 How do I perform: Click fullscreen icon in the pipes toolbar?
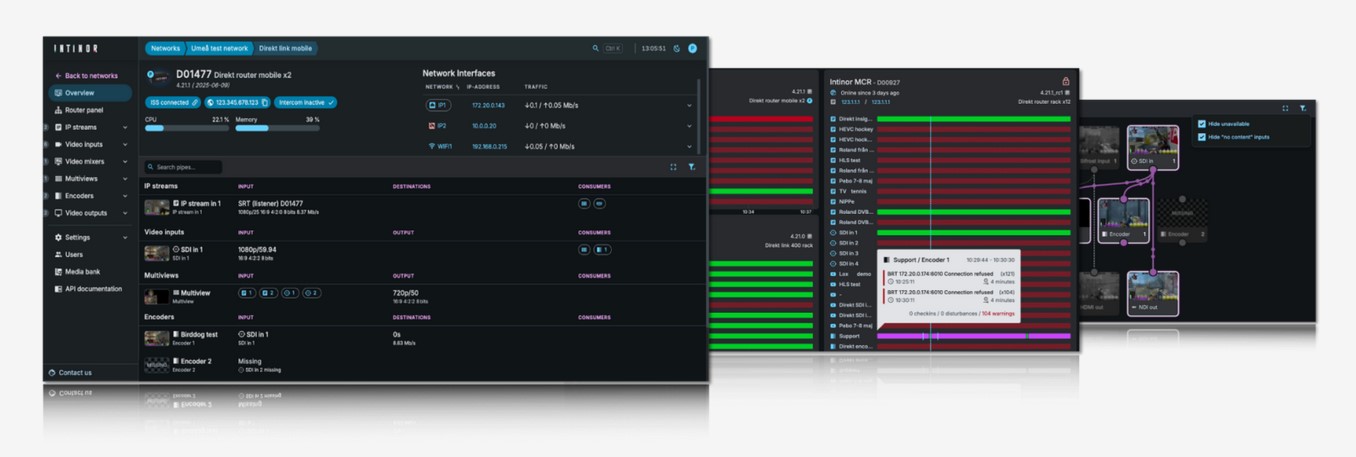tap(673, 167)
